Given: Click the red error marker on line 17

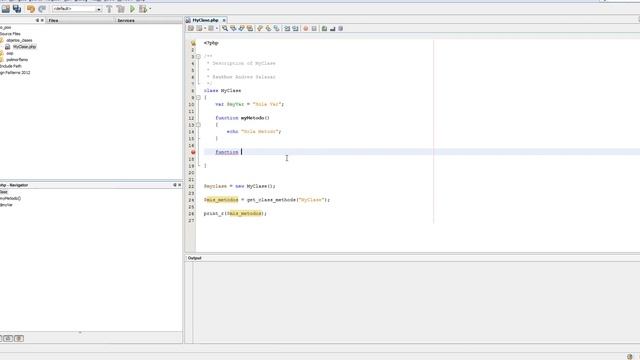Looking at the screenshot, I should (193, 152).
